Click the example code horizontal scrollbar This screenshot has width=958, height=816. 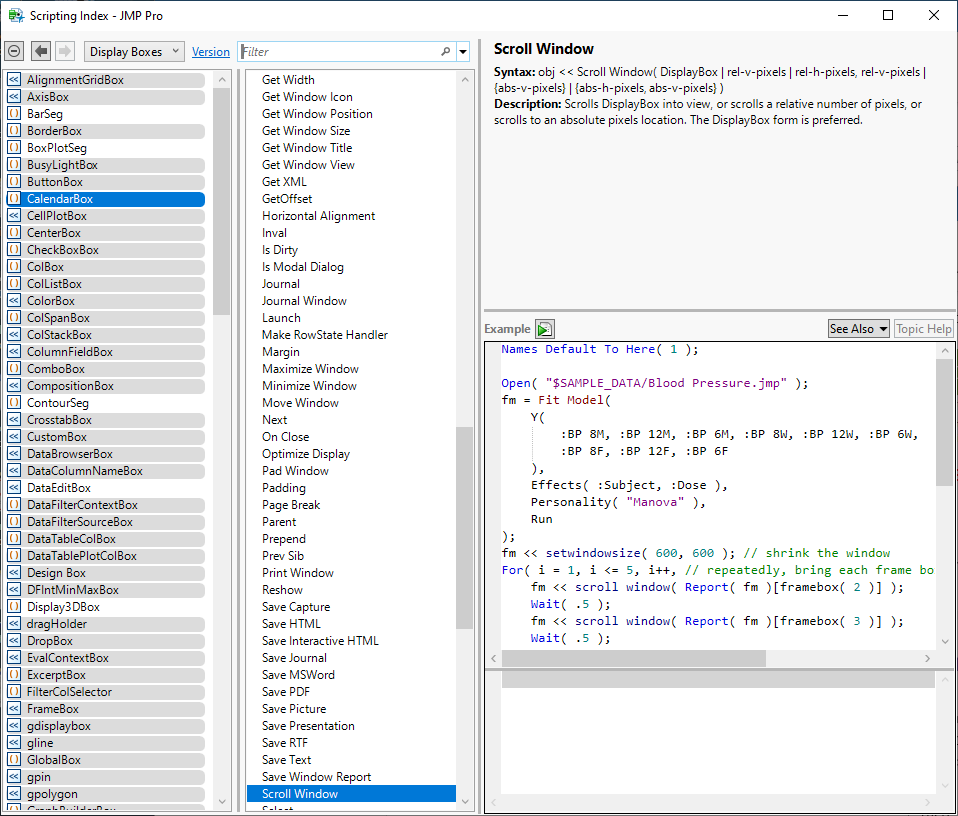click(633, 659)
